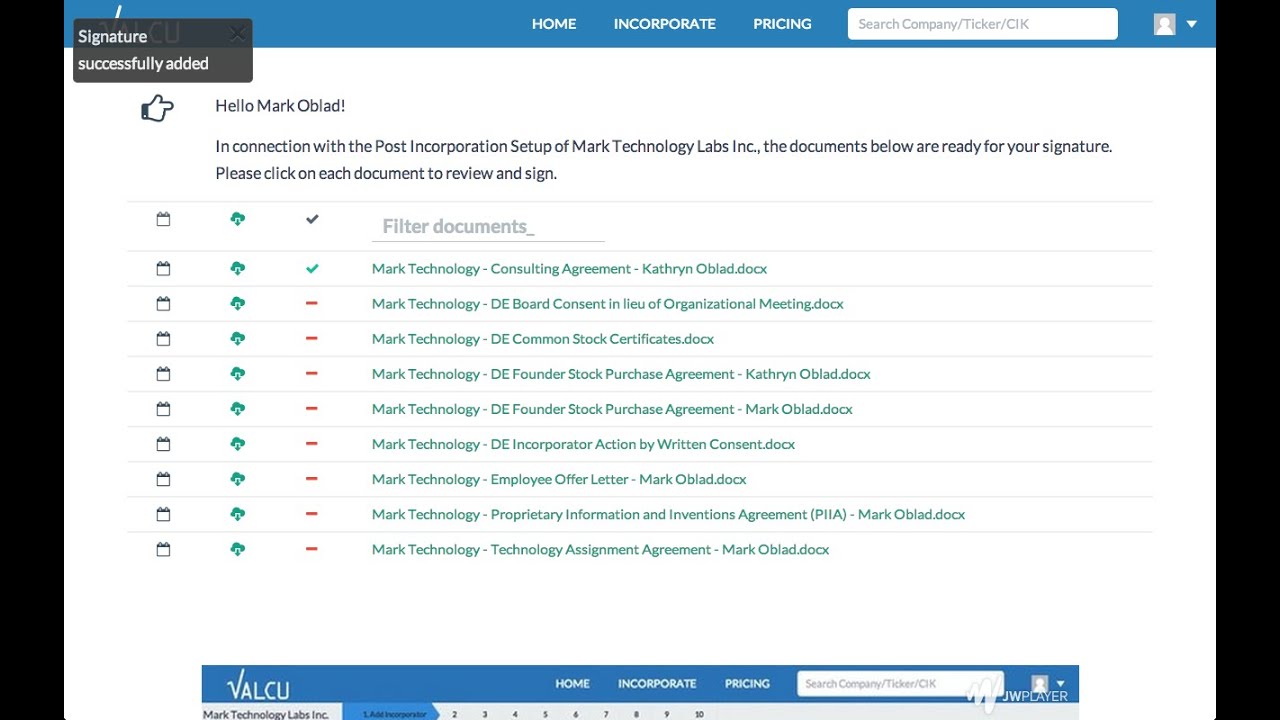Click calendar icon for PIIA row
The image size is (1280, 720).
pos(164,514)
